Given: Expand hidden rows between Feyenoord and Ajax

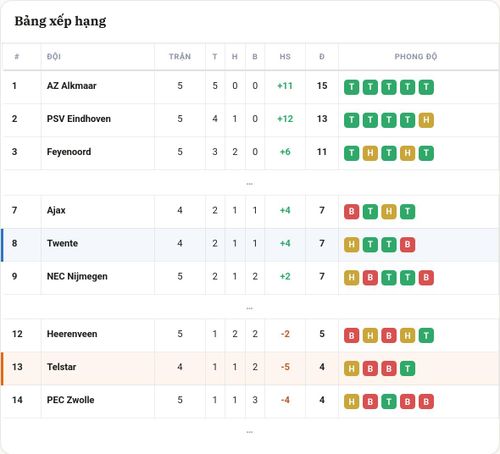Looking at the screenshot, I should (x=249, y=184).
